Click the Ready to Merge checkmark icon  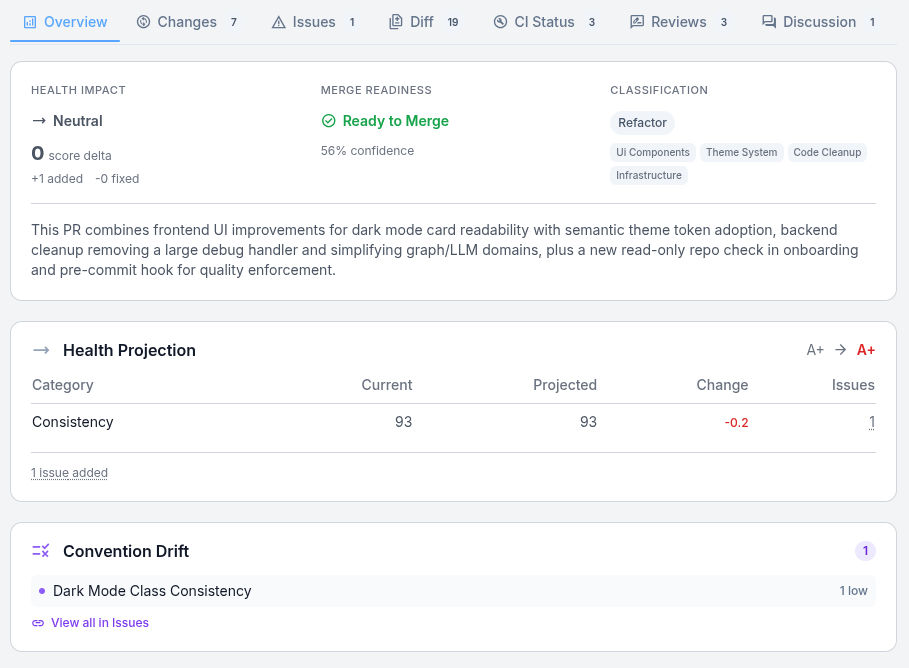point(329,121)
